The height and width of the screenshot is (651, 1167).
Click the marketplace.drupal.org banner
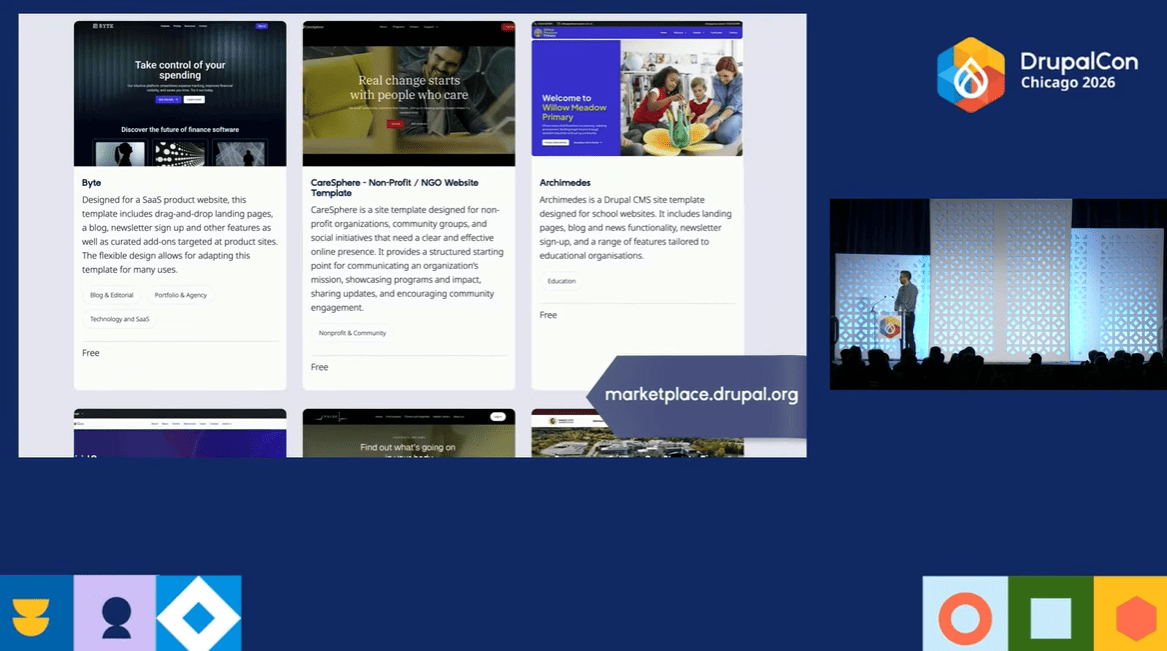click(x=700, y=395)
